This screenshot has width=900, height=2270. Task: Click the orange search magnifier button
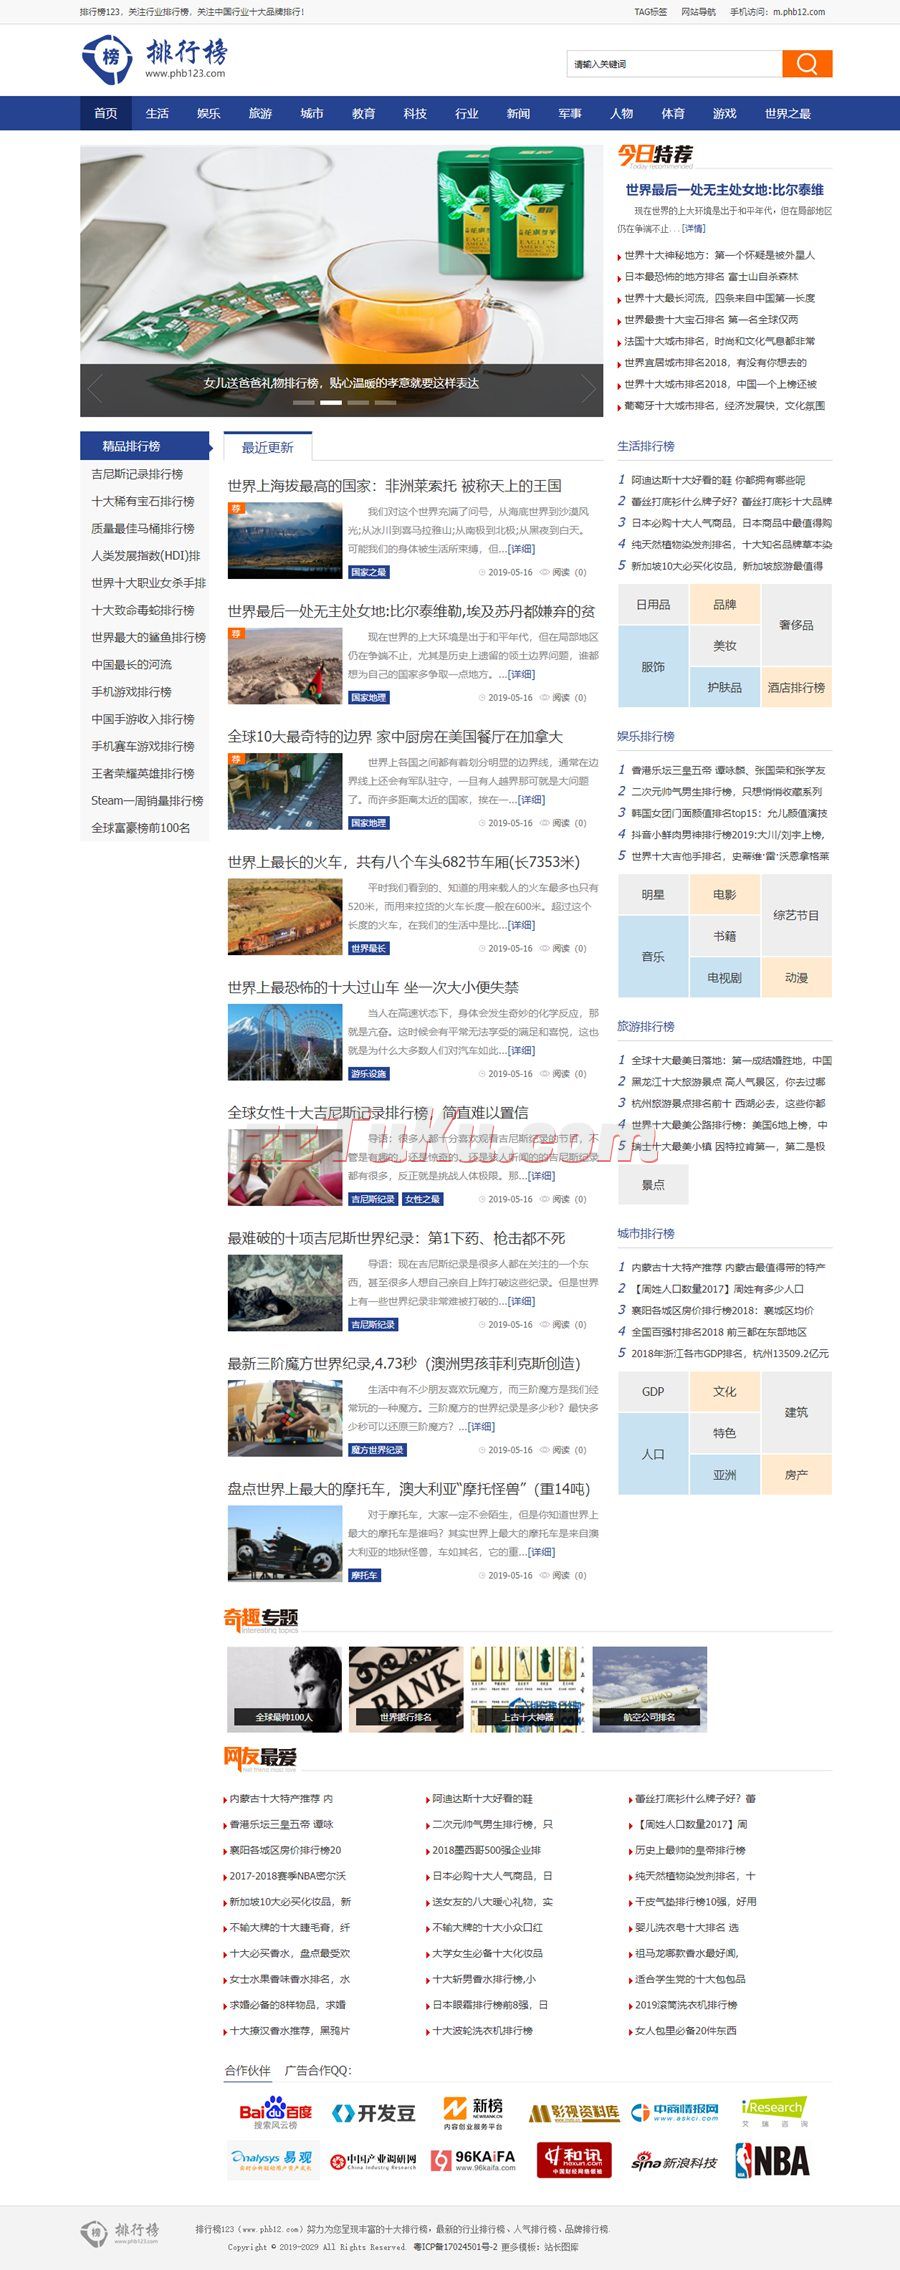pos(807,64)
